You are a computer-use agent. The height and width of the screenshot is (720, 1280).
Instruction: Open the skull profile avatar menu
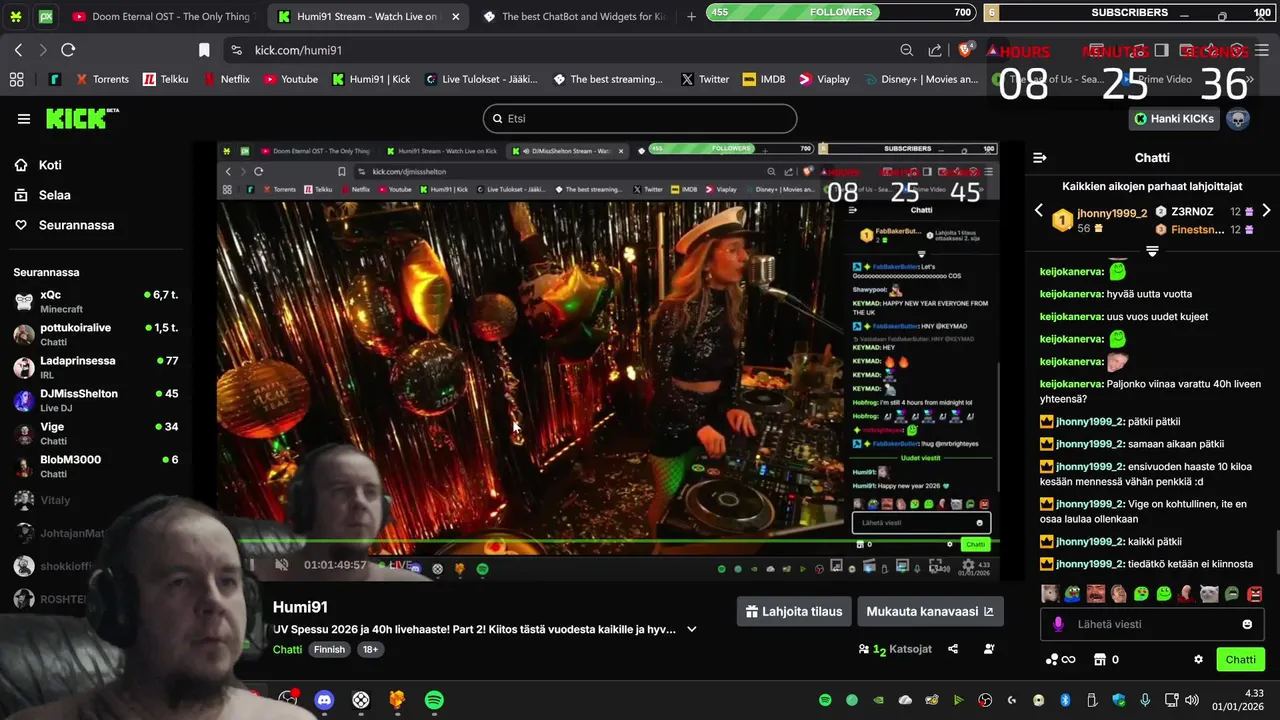pos(1238,118)
